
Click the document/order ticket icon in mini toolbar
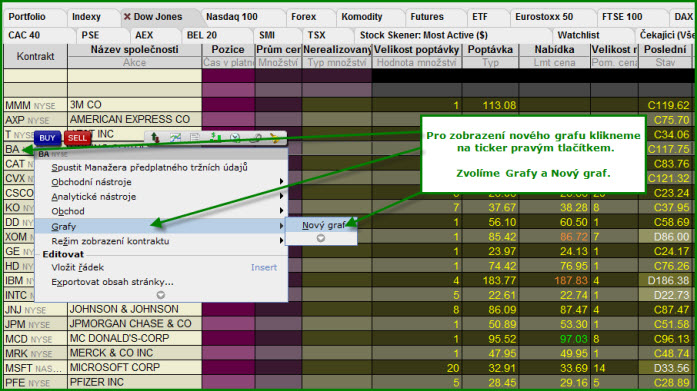195,138
